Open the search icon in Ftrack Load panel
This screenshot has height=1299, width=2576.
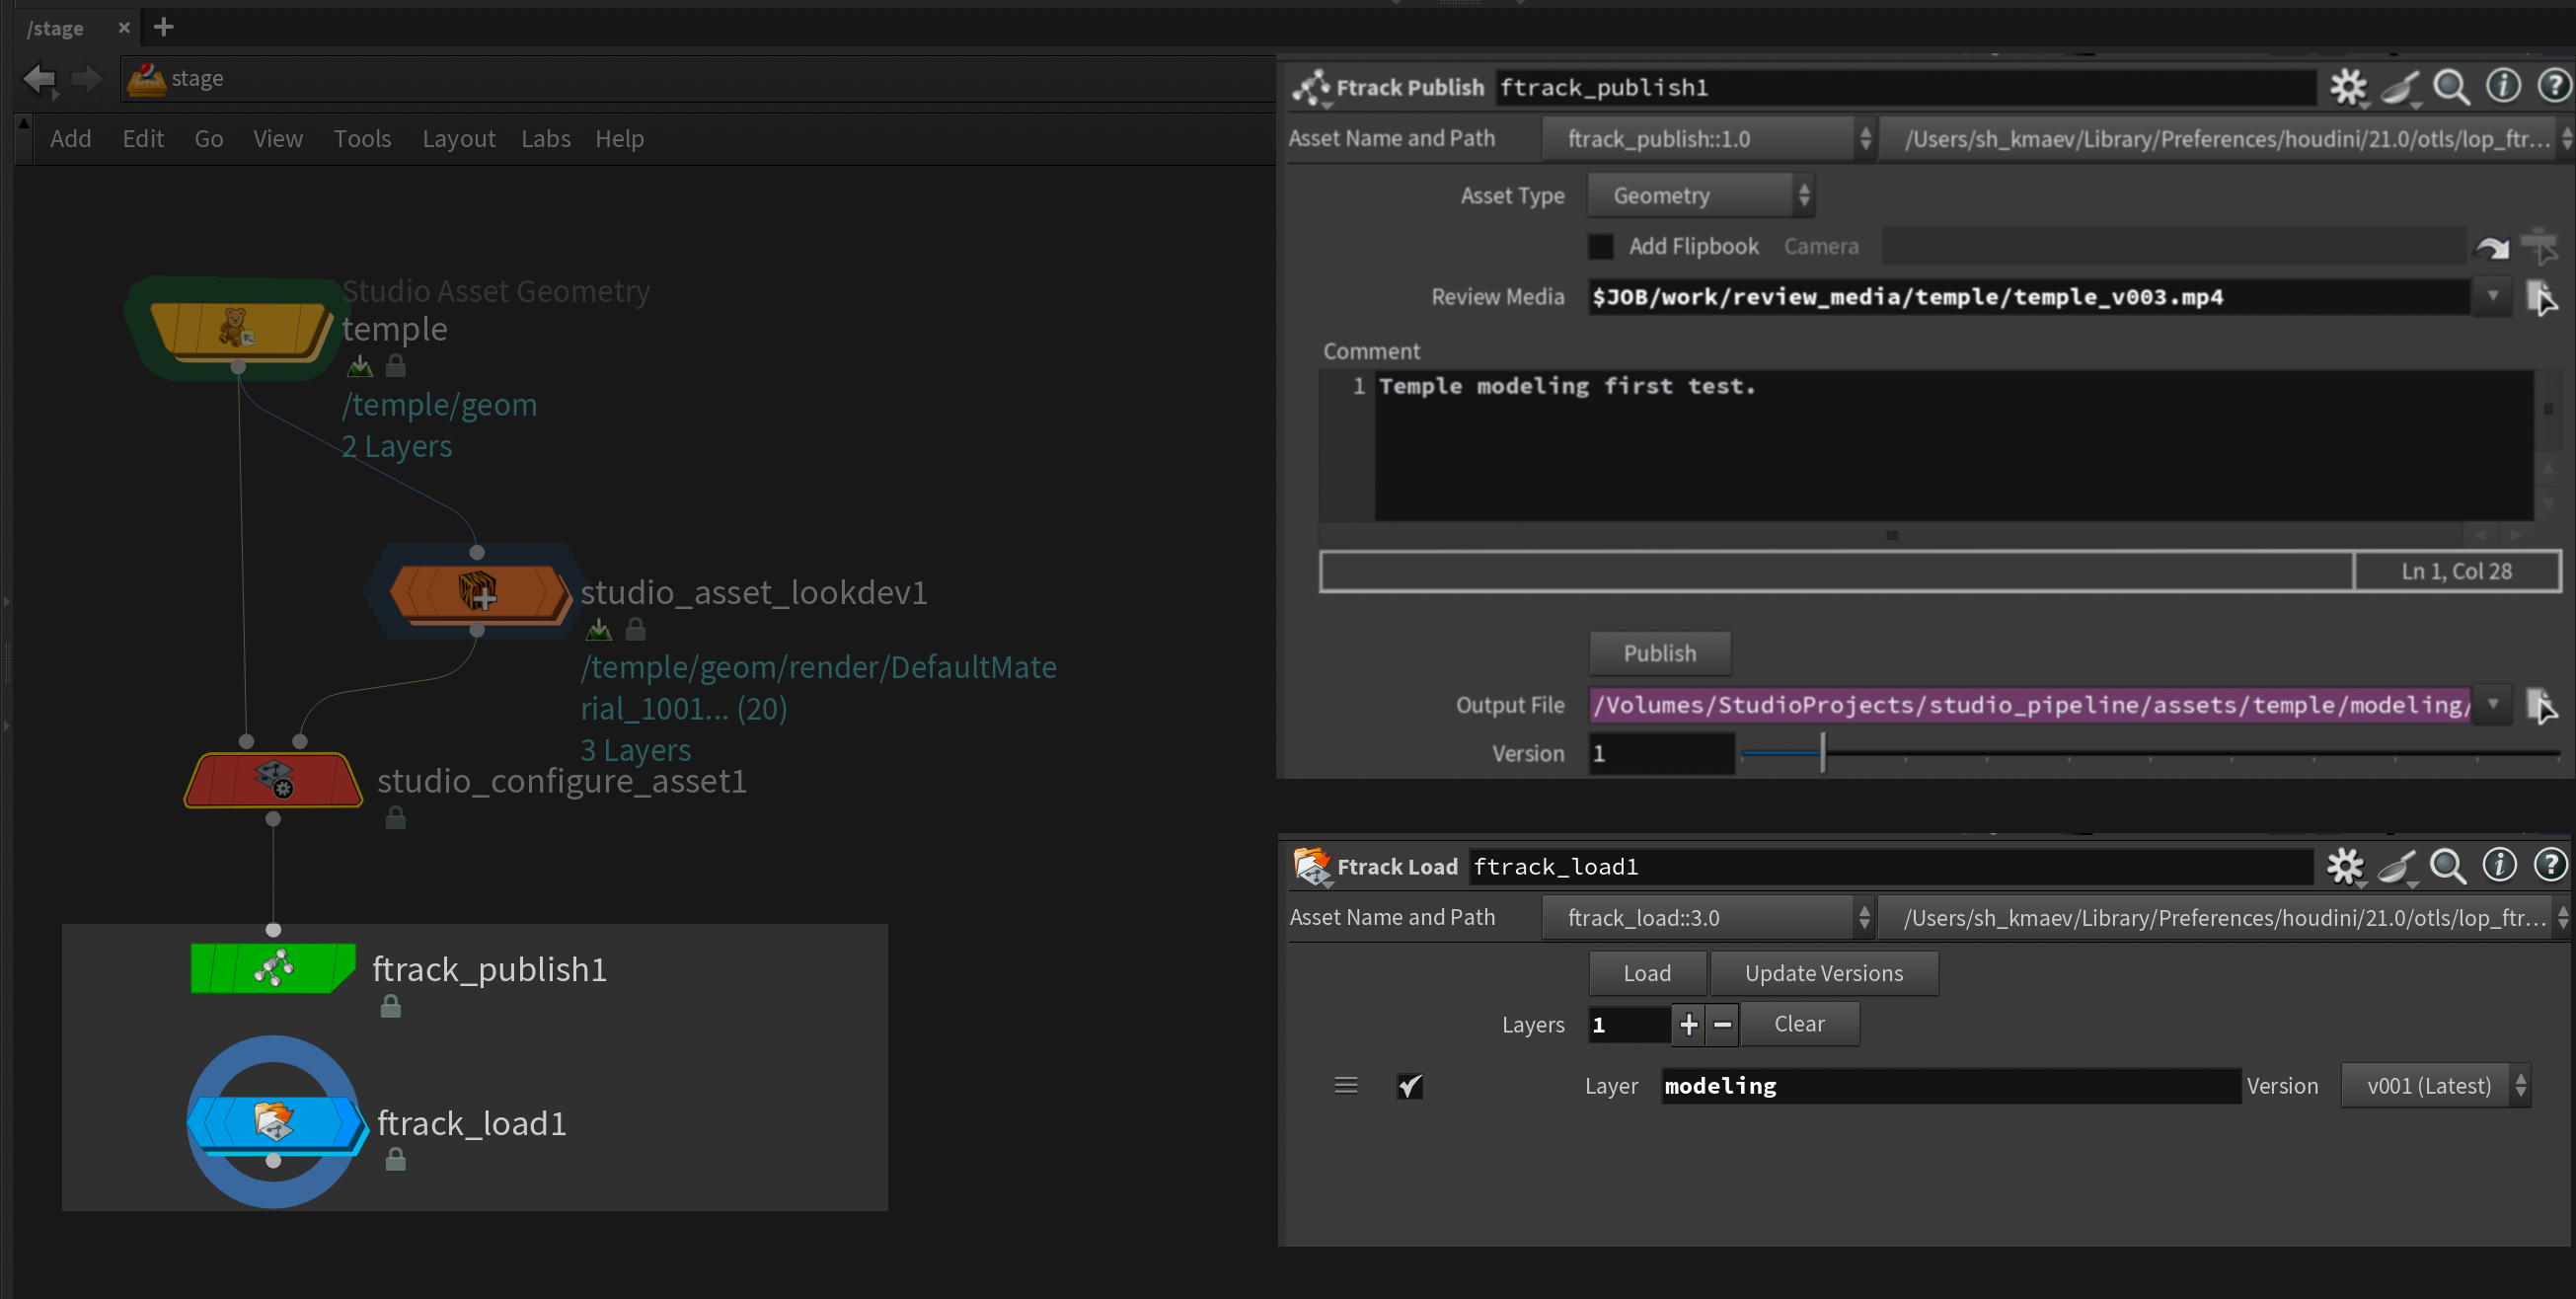coord(2448,866)
